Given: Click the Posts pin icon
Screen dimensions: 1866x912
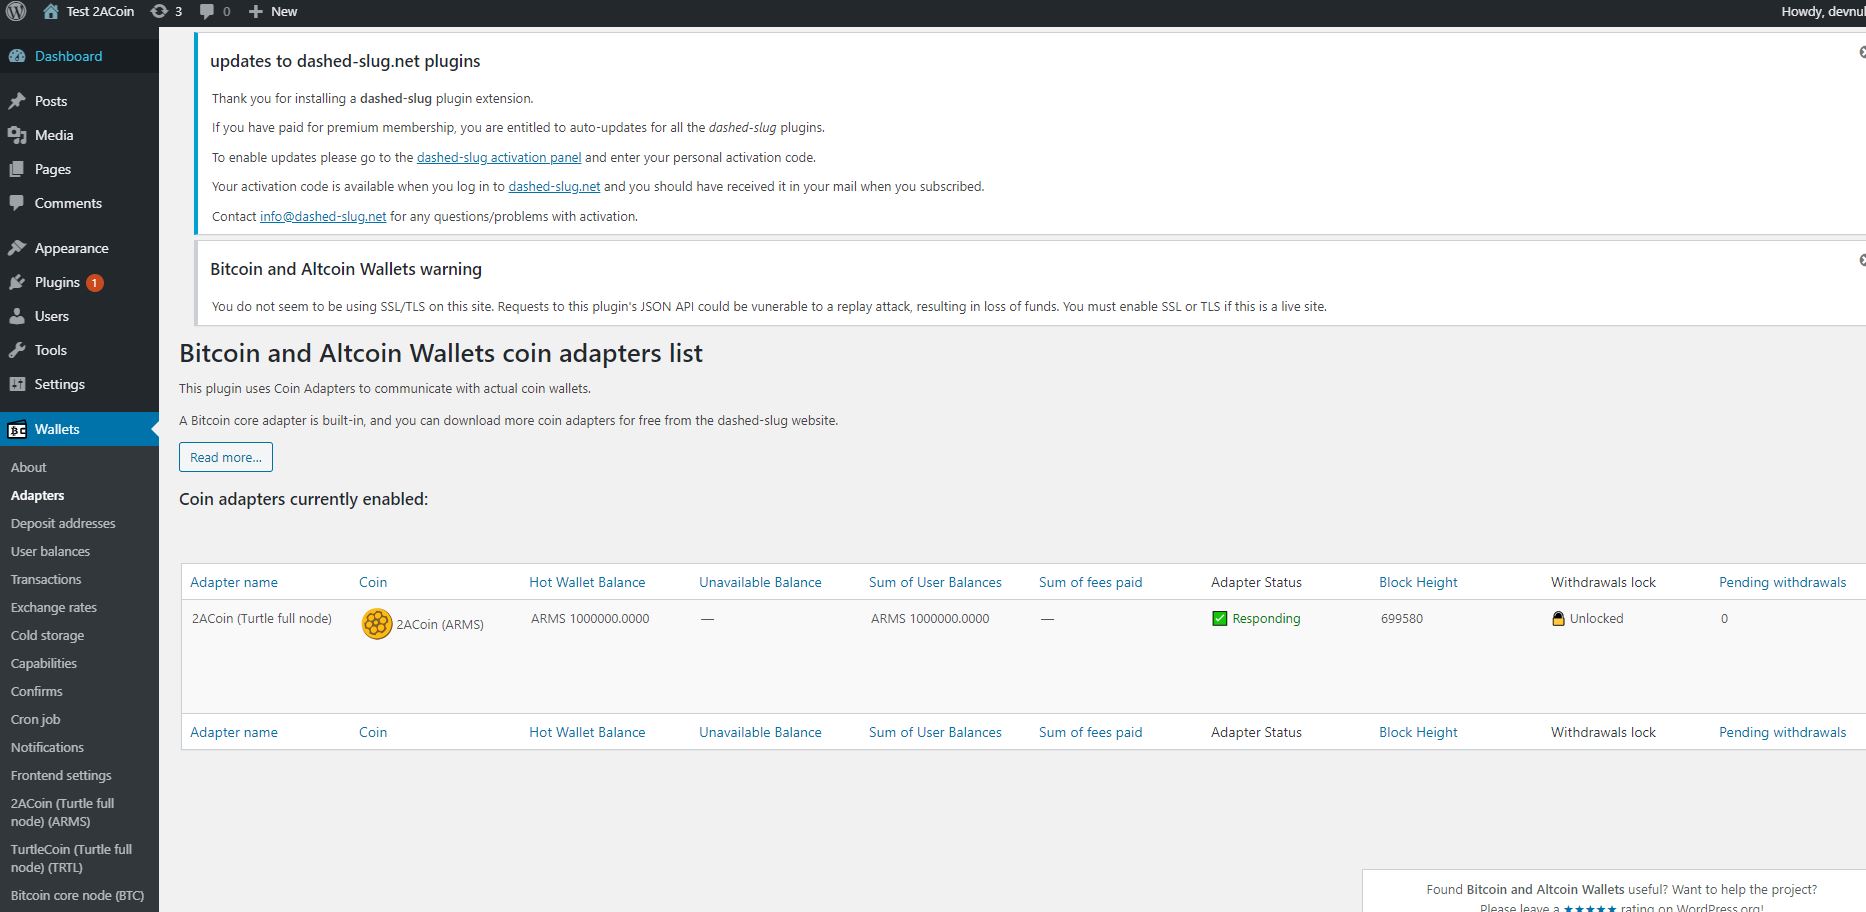Looking at the screenshot, I should click(x=17, y=101).
